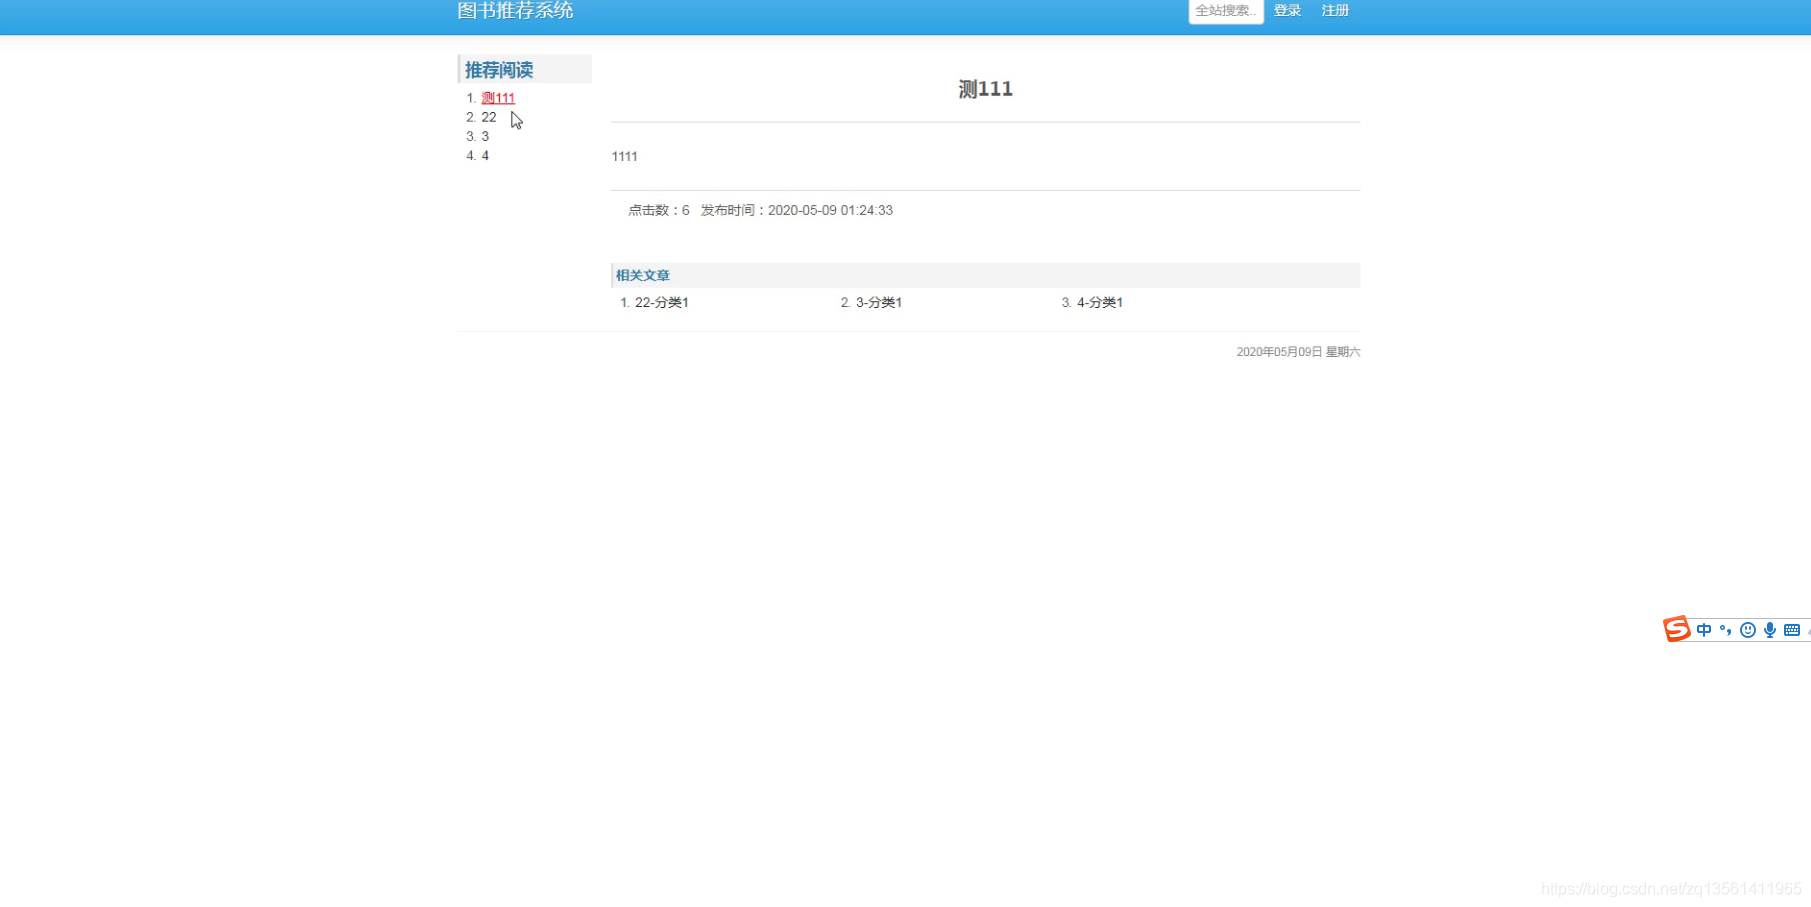This screenshot has height=907, width=1811.
Task: Toggle Chinese/English mode 中 in IME bar
Action: pos(1704,630)
